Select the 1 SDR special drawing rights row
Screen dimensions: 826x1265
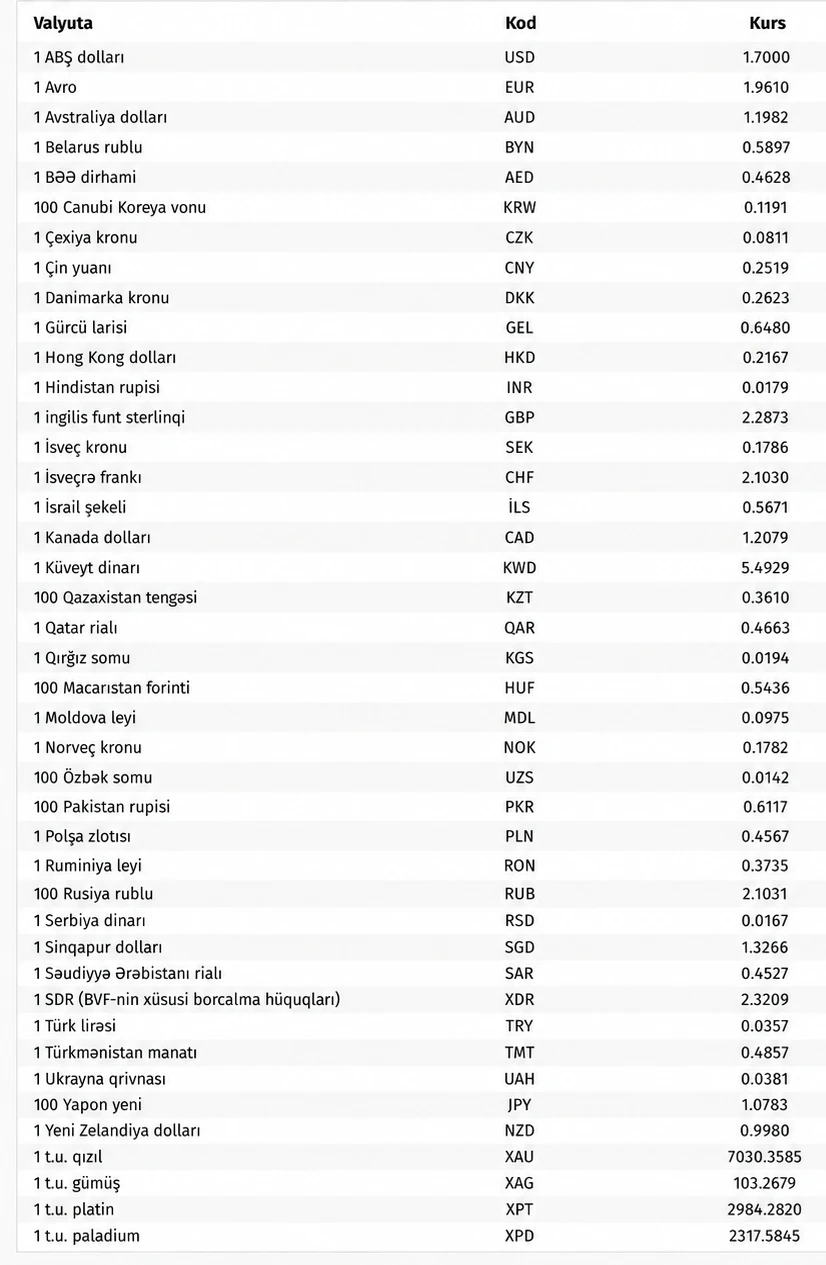[x=421, y=999]
